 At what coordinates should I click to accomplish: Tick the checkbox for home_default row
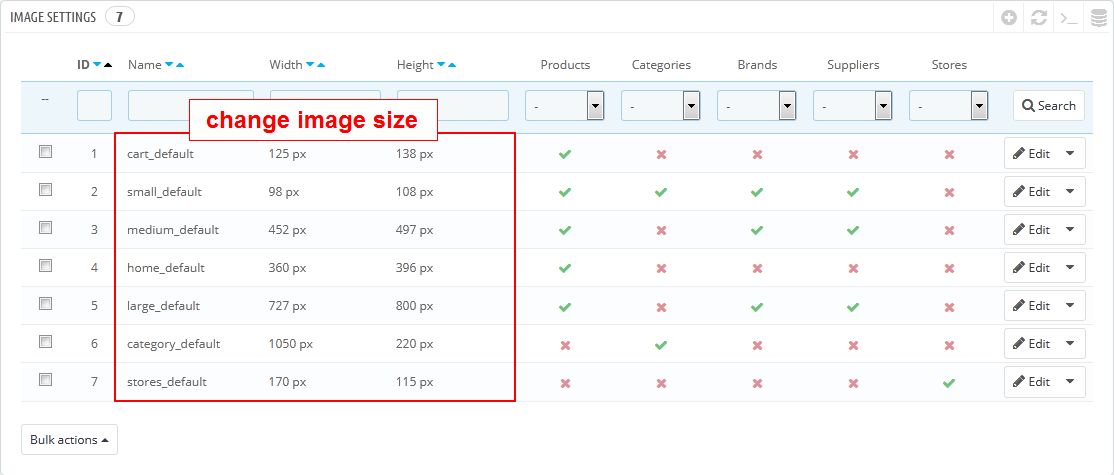(x=45, y=266)
